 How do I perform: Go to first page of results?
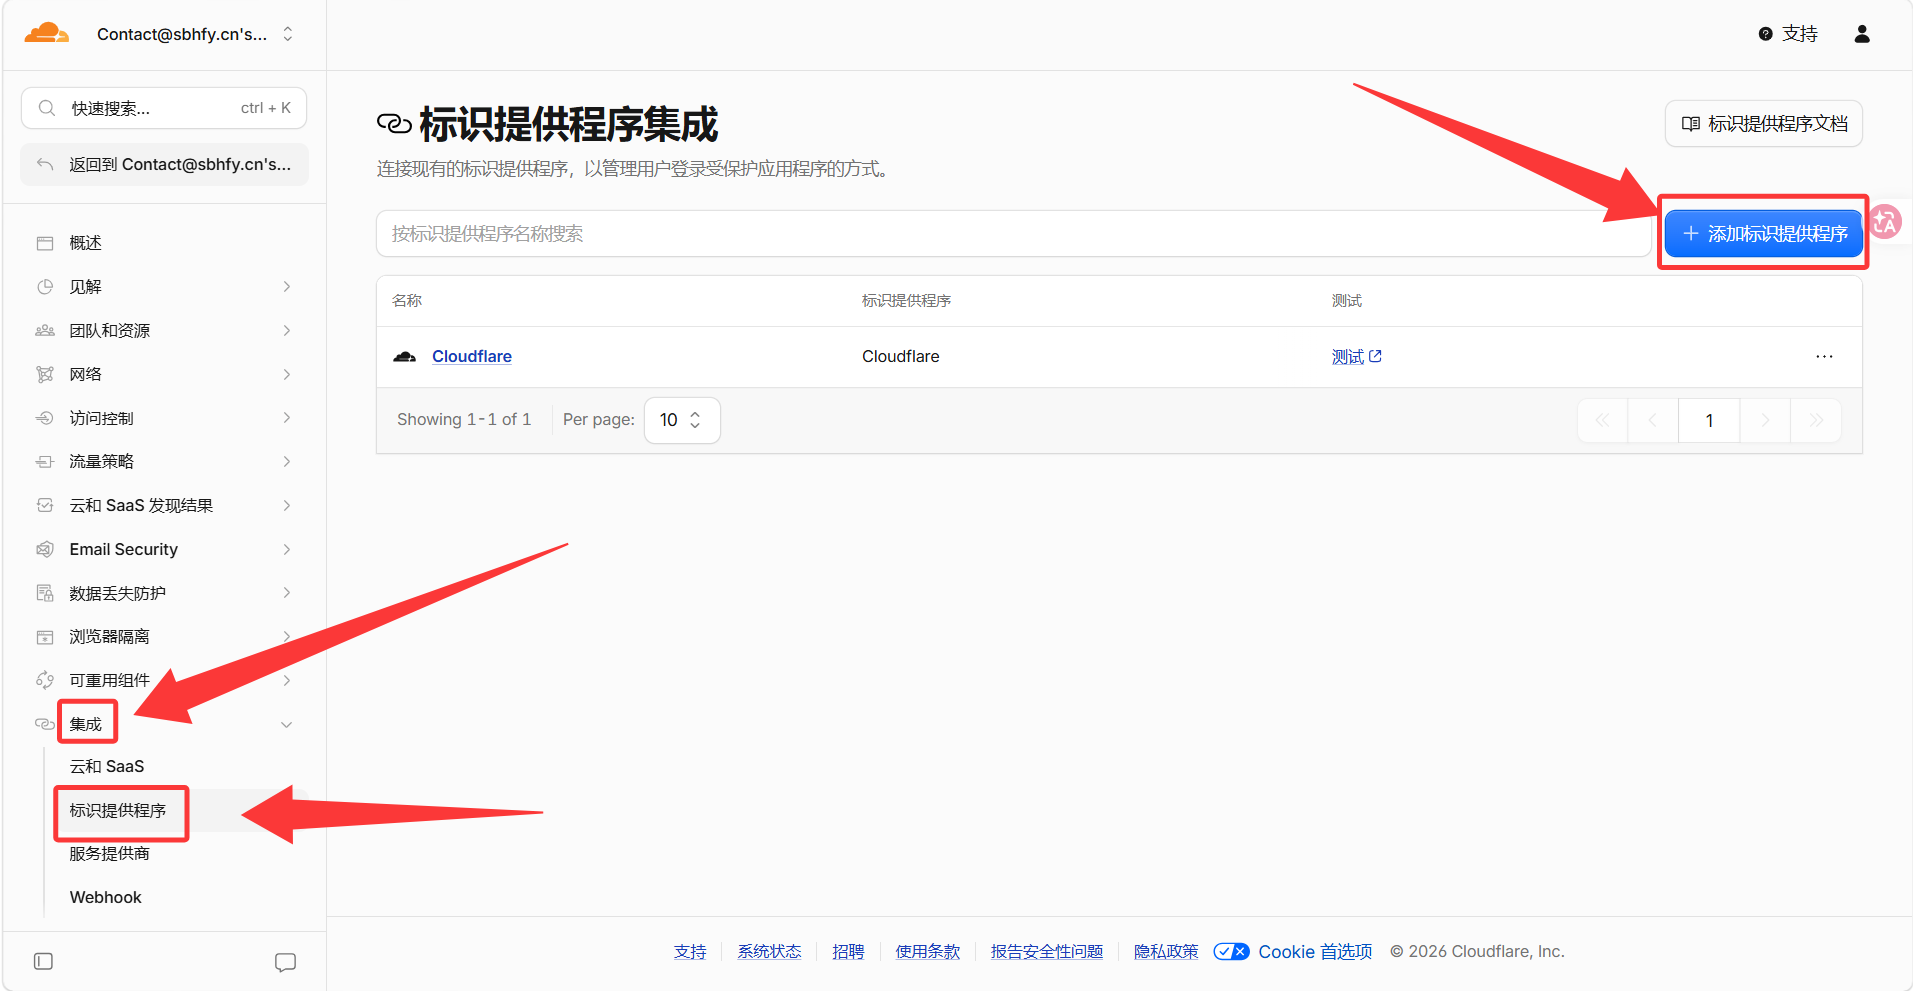pyautogui.click(x=1603, y=420)
